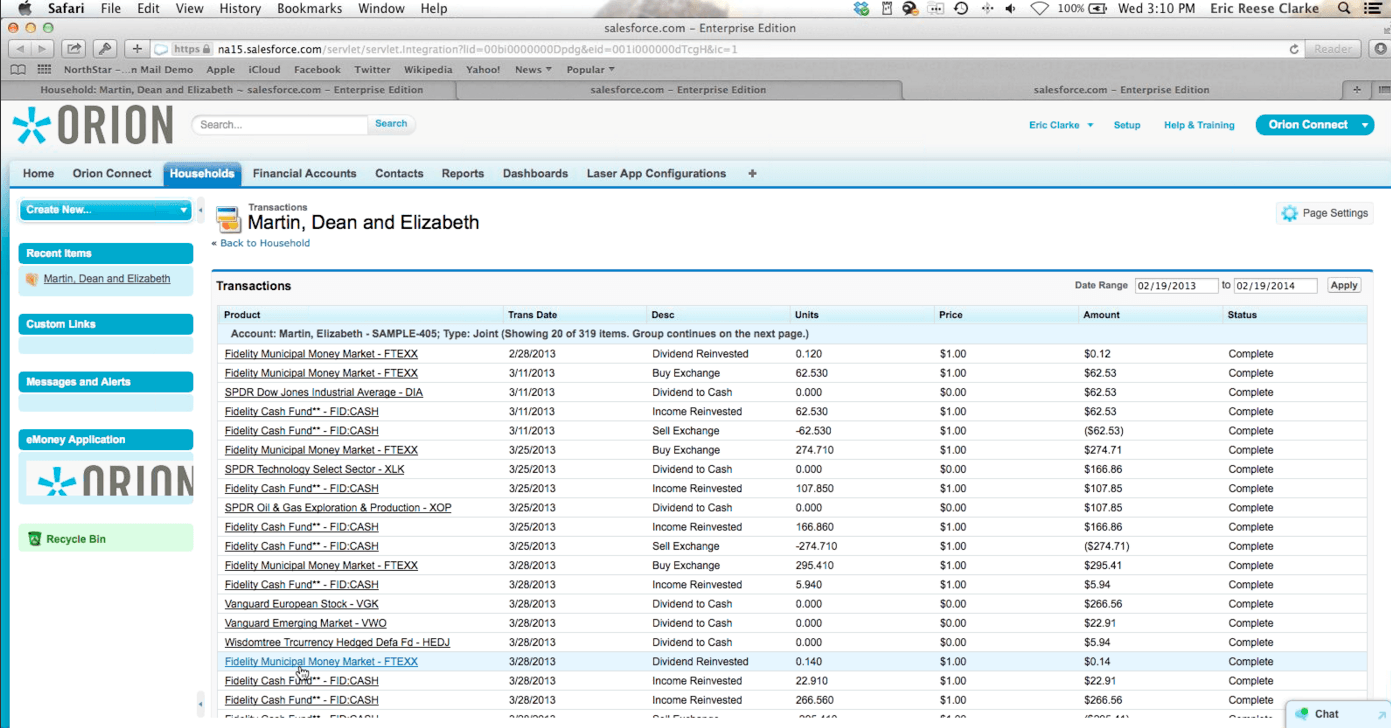Open the Dashboards tab
Screen dimensions: 1391x728
535,174
